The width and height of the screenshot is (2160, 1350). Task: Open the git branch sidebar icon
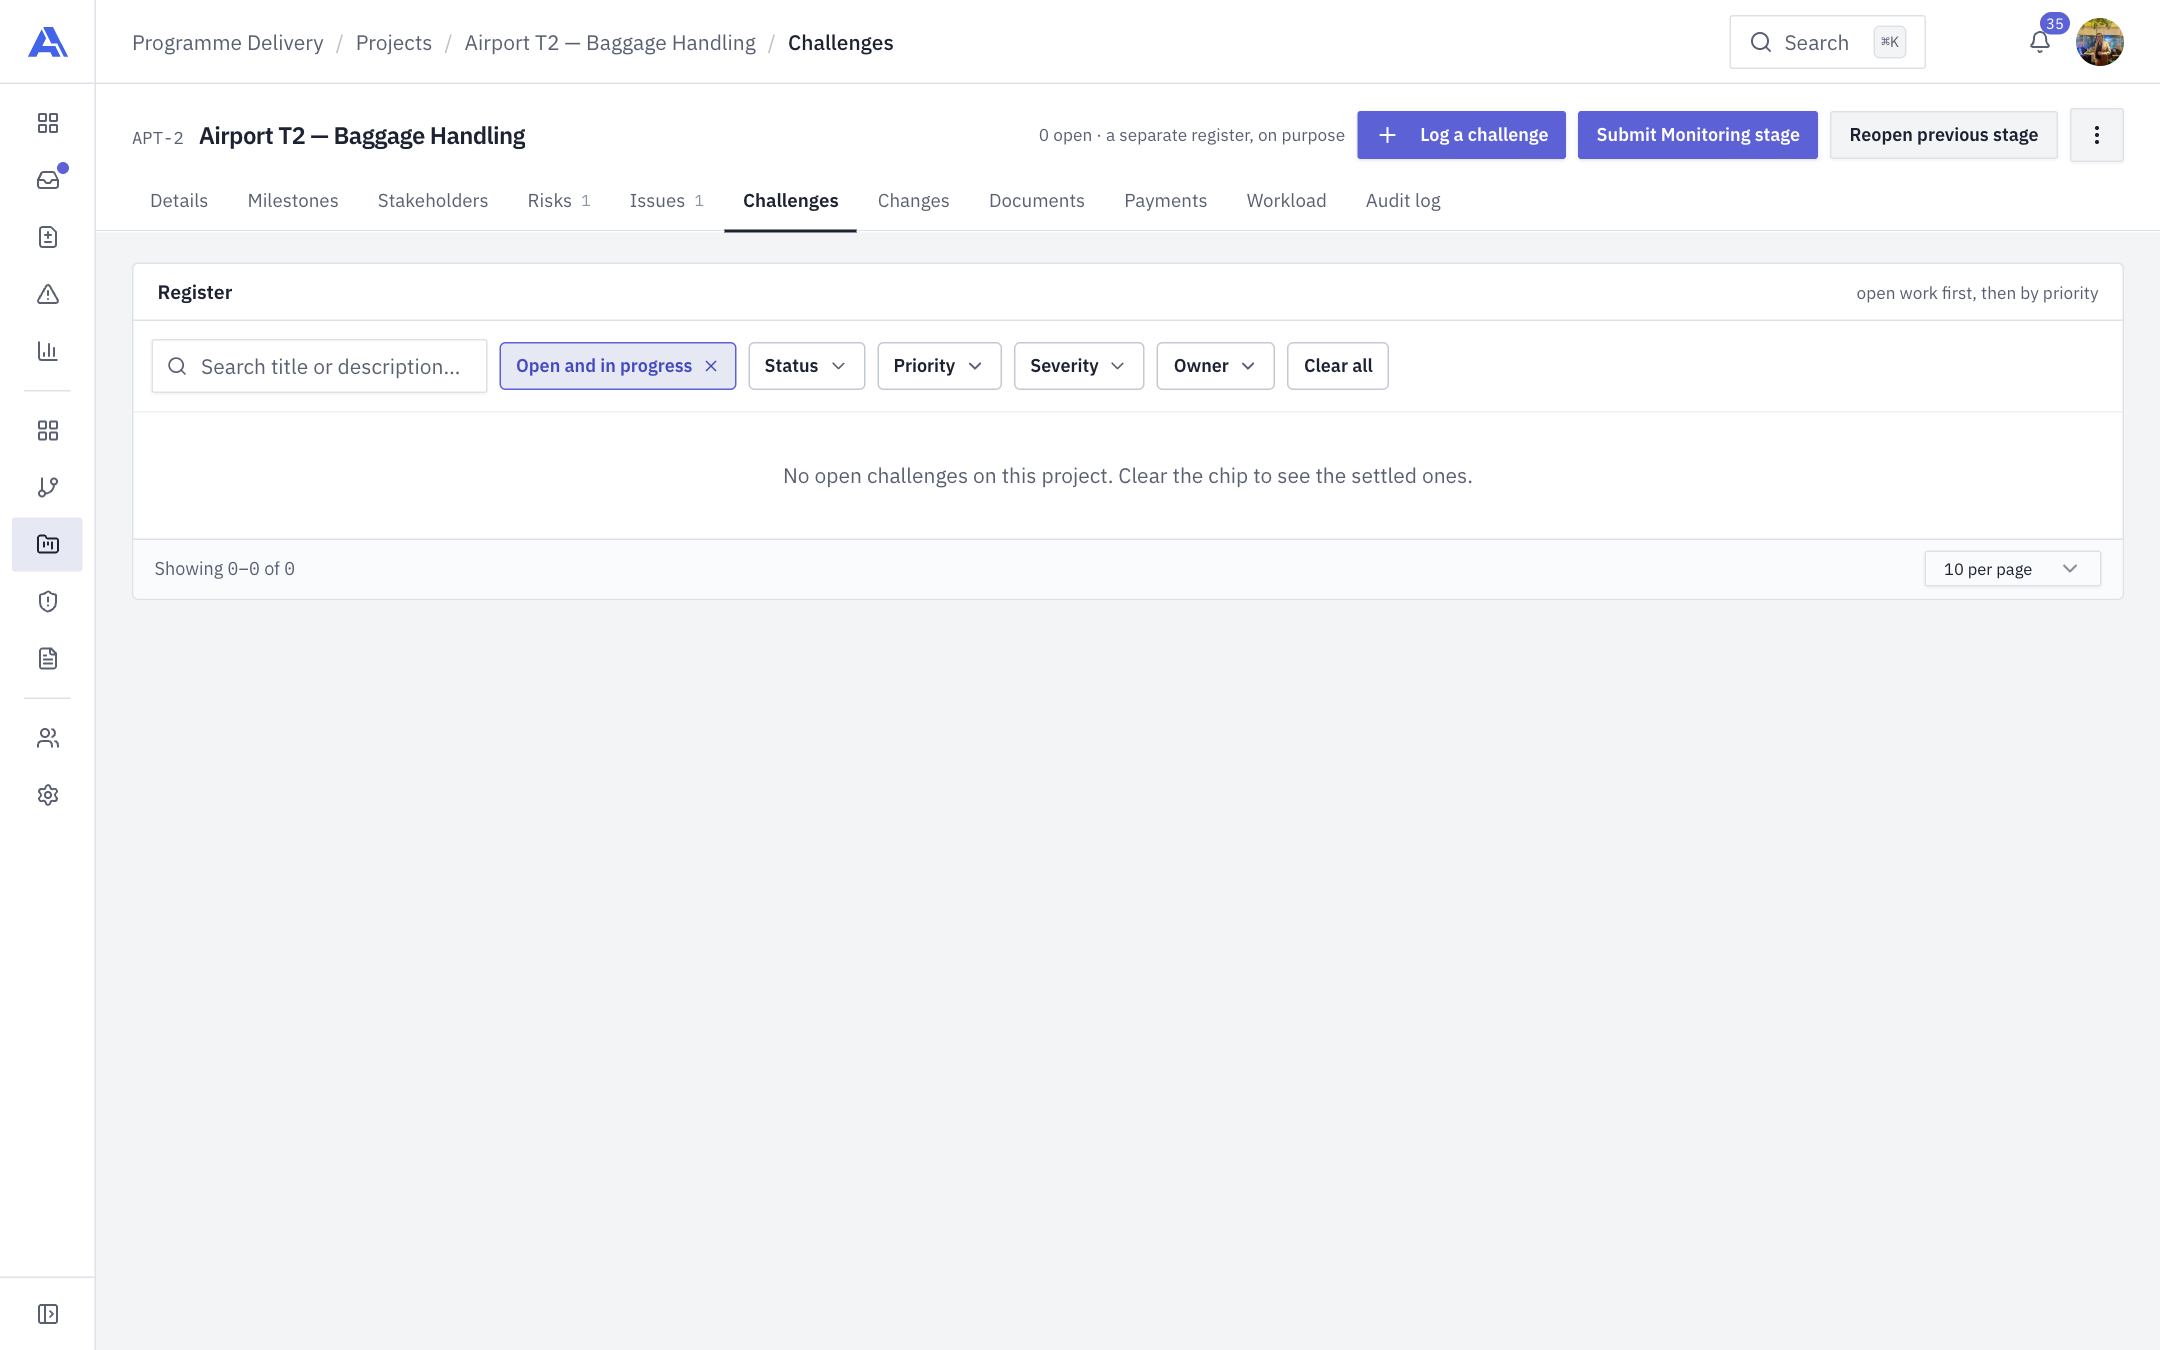(48, 487)
